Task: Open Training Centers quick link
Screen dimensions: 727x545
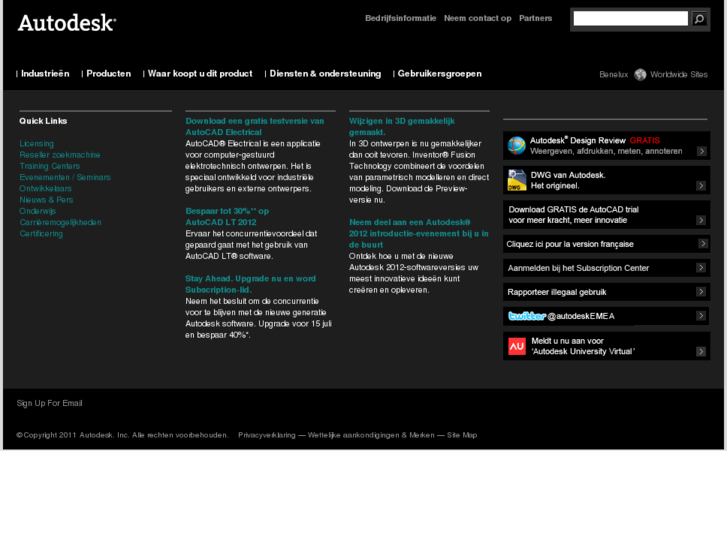Action: [50, 166]
